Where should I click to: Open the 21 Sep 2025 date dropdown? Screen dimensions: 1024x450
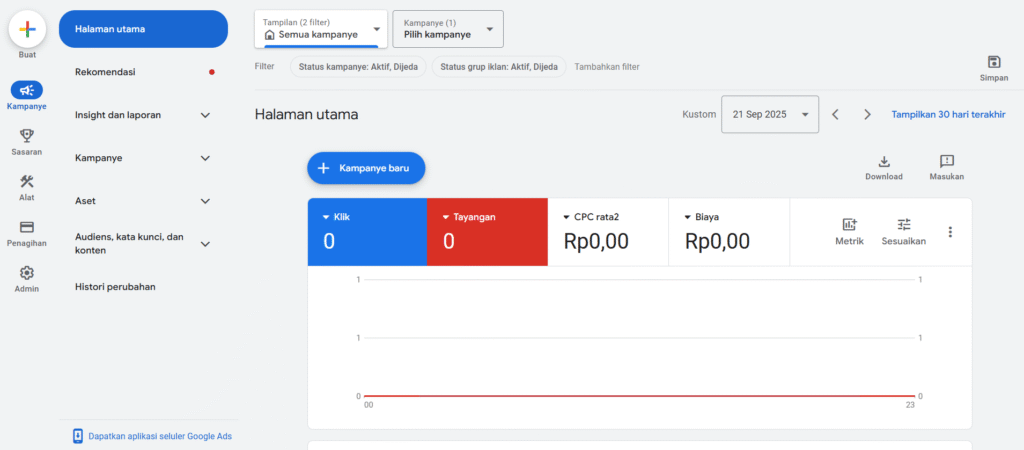click(x=771, y=114)
